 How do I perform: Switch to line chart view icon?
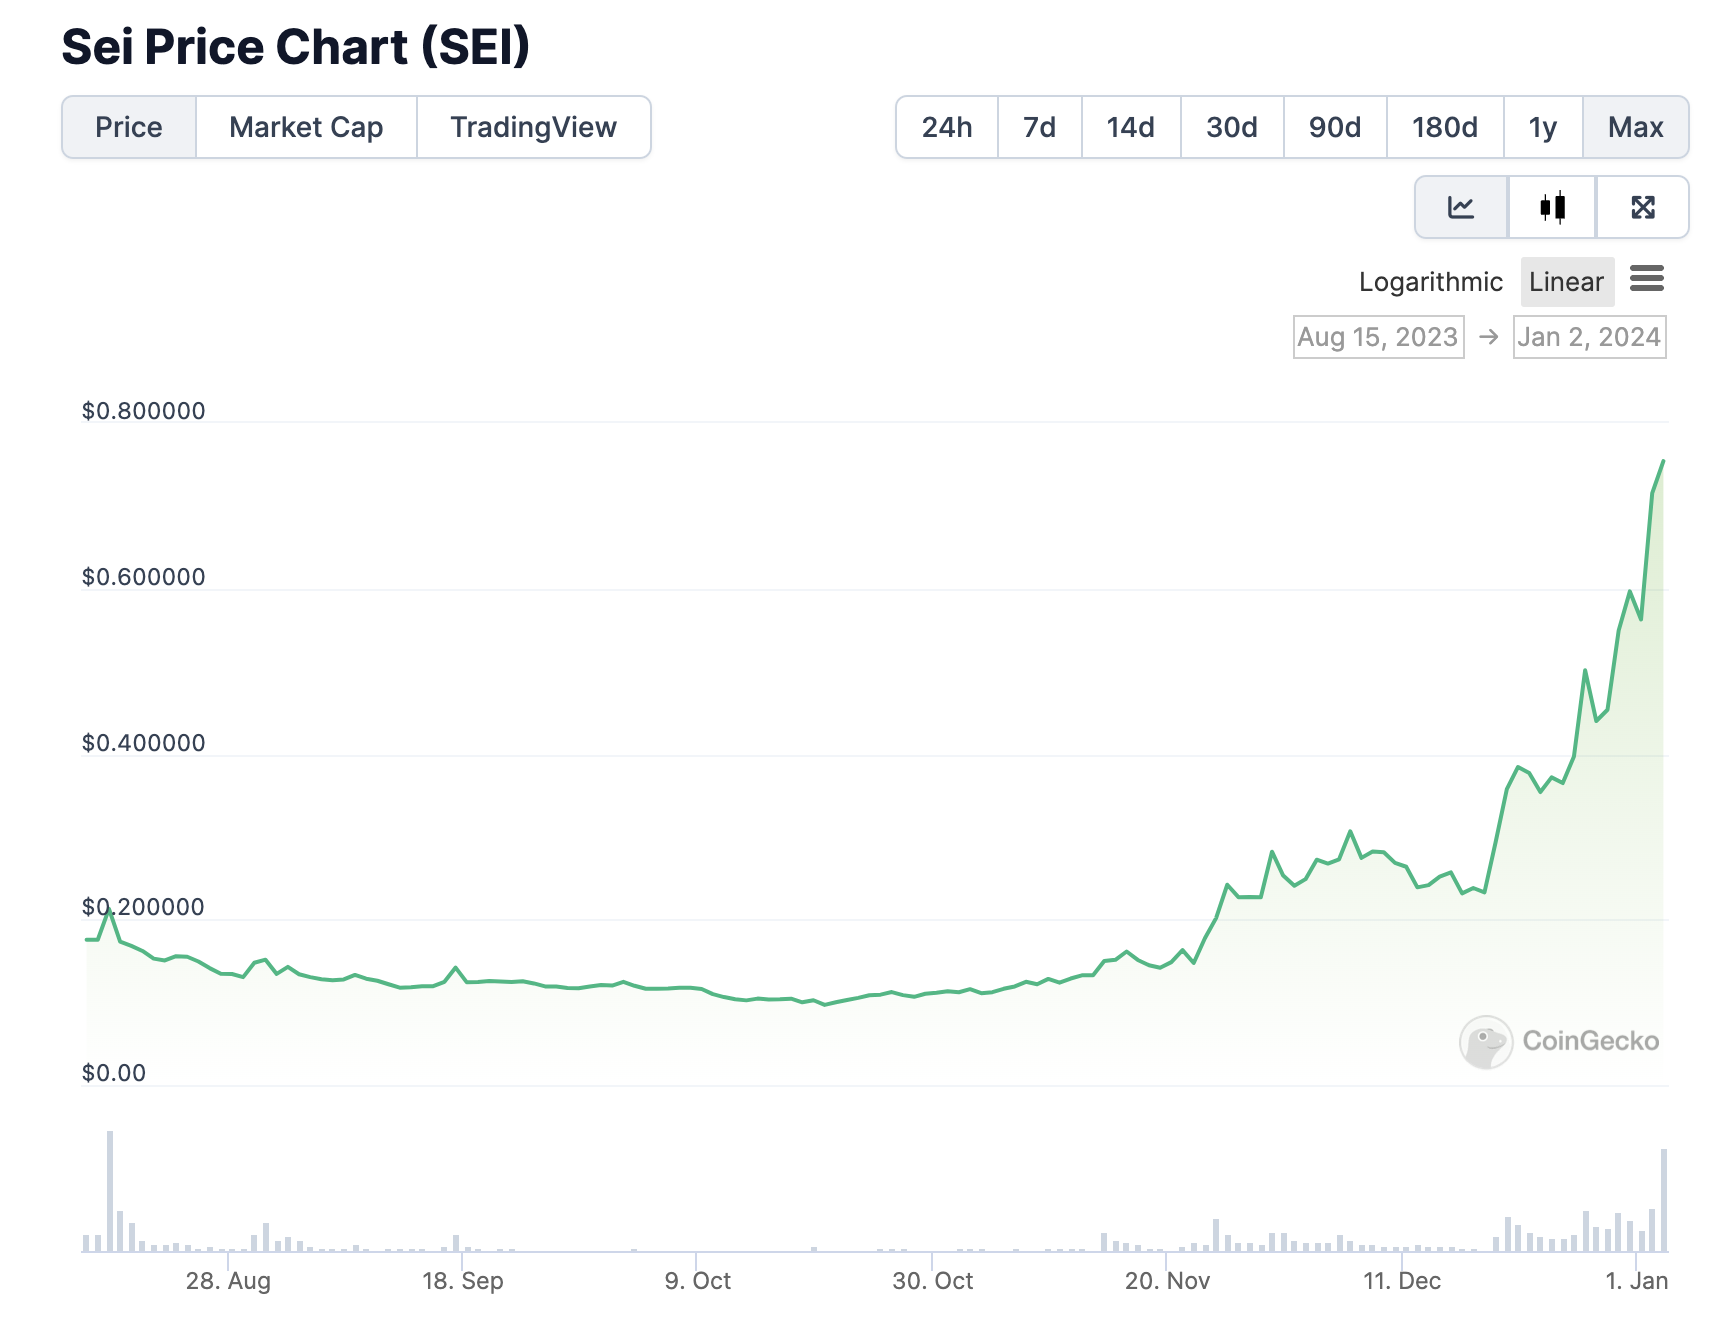coord(1461,208)
